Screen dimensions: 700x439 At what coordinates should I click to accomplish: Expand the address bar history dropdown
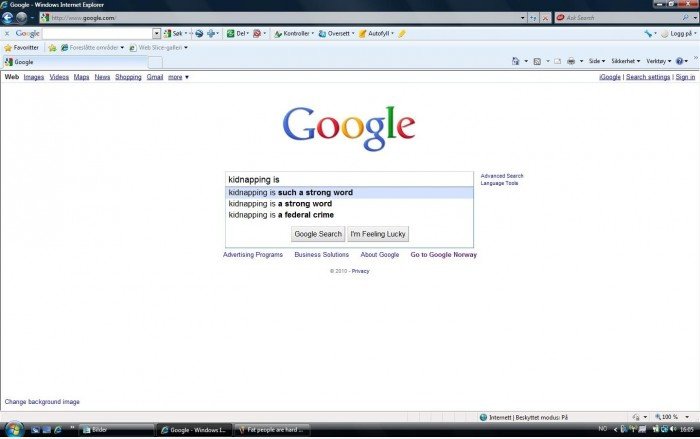coord(523,18)
